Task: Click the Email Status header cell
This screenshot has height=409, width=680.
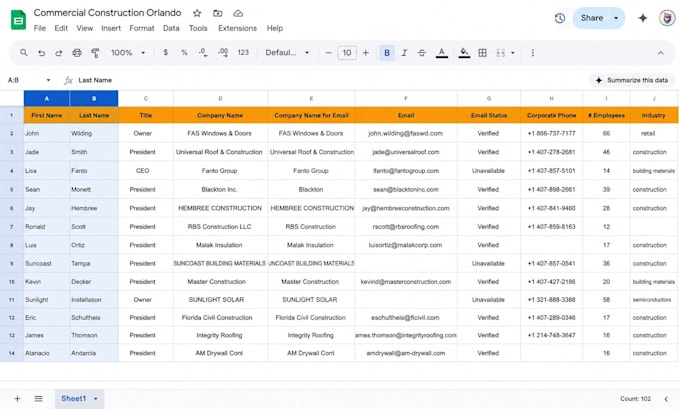Action: [489, 115]
